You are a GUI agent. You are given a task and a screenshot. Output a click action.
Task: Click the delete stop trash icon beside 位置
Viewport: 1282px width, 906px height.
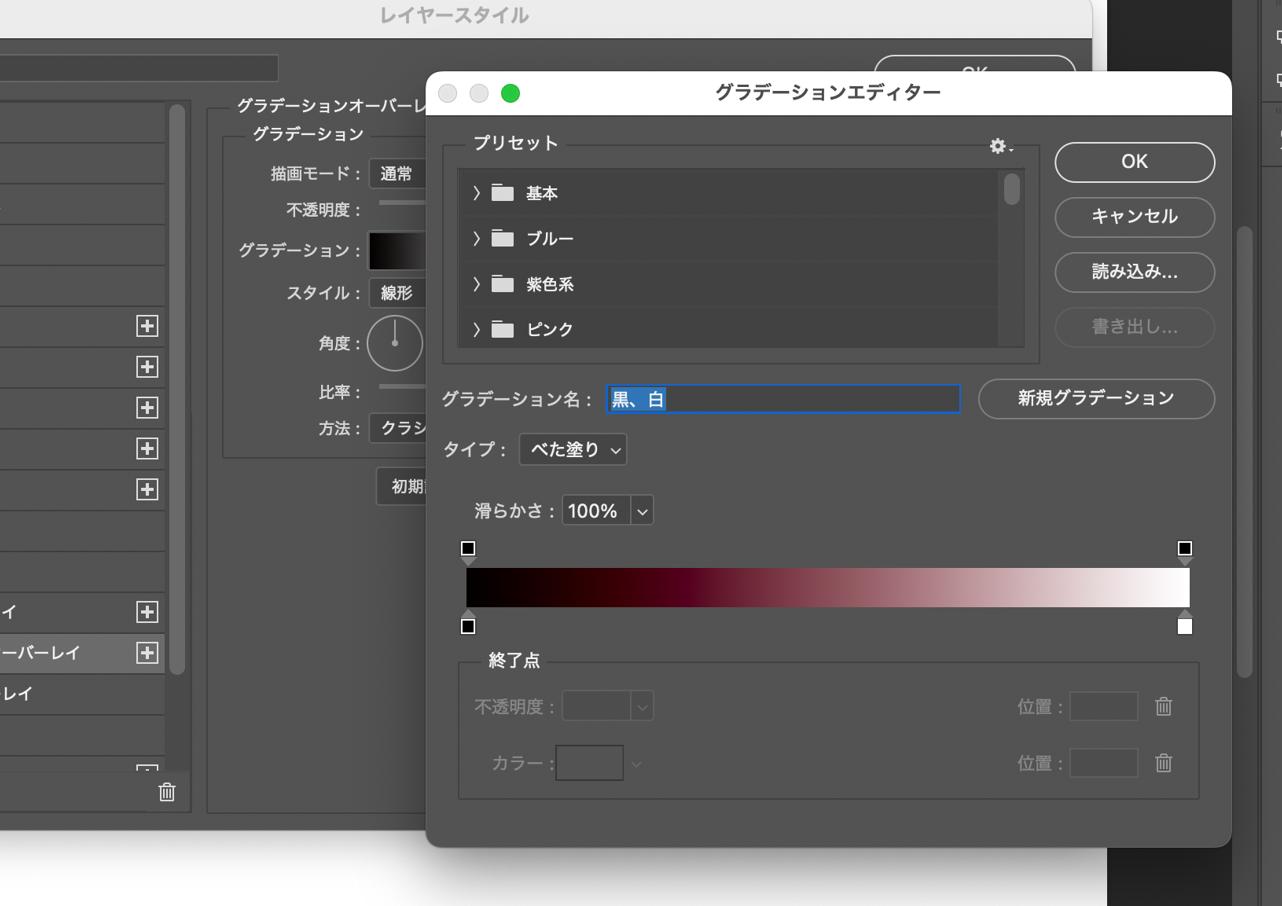click(x=1163, y=706)
